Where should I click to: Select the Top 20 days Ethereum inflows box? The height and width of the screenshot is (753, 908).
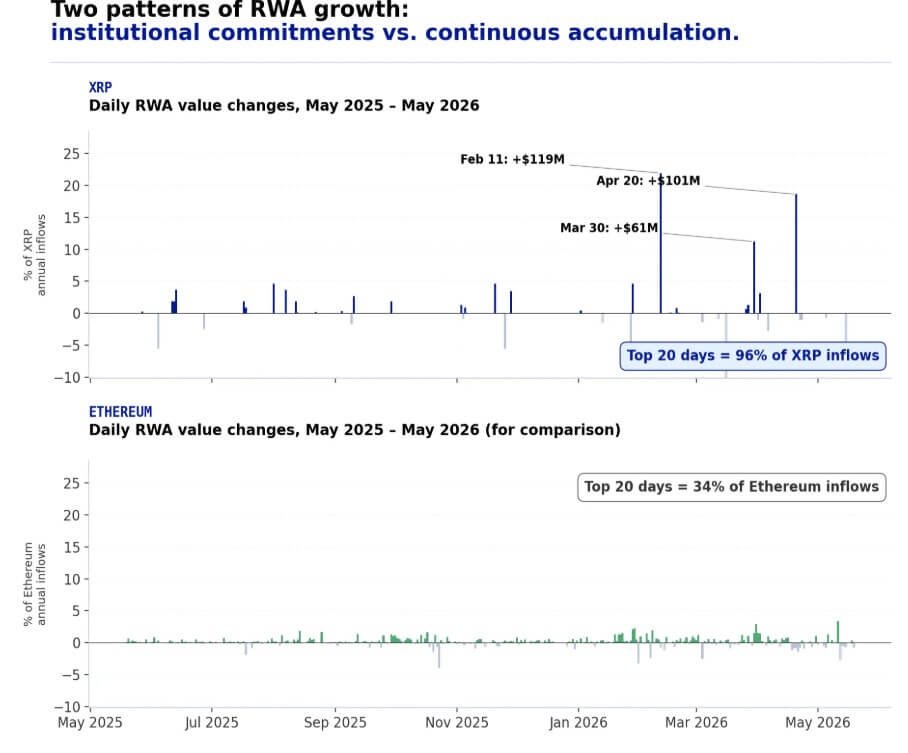(x=731, y=487)
